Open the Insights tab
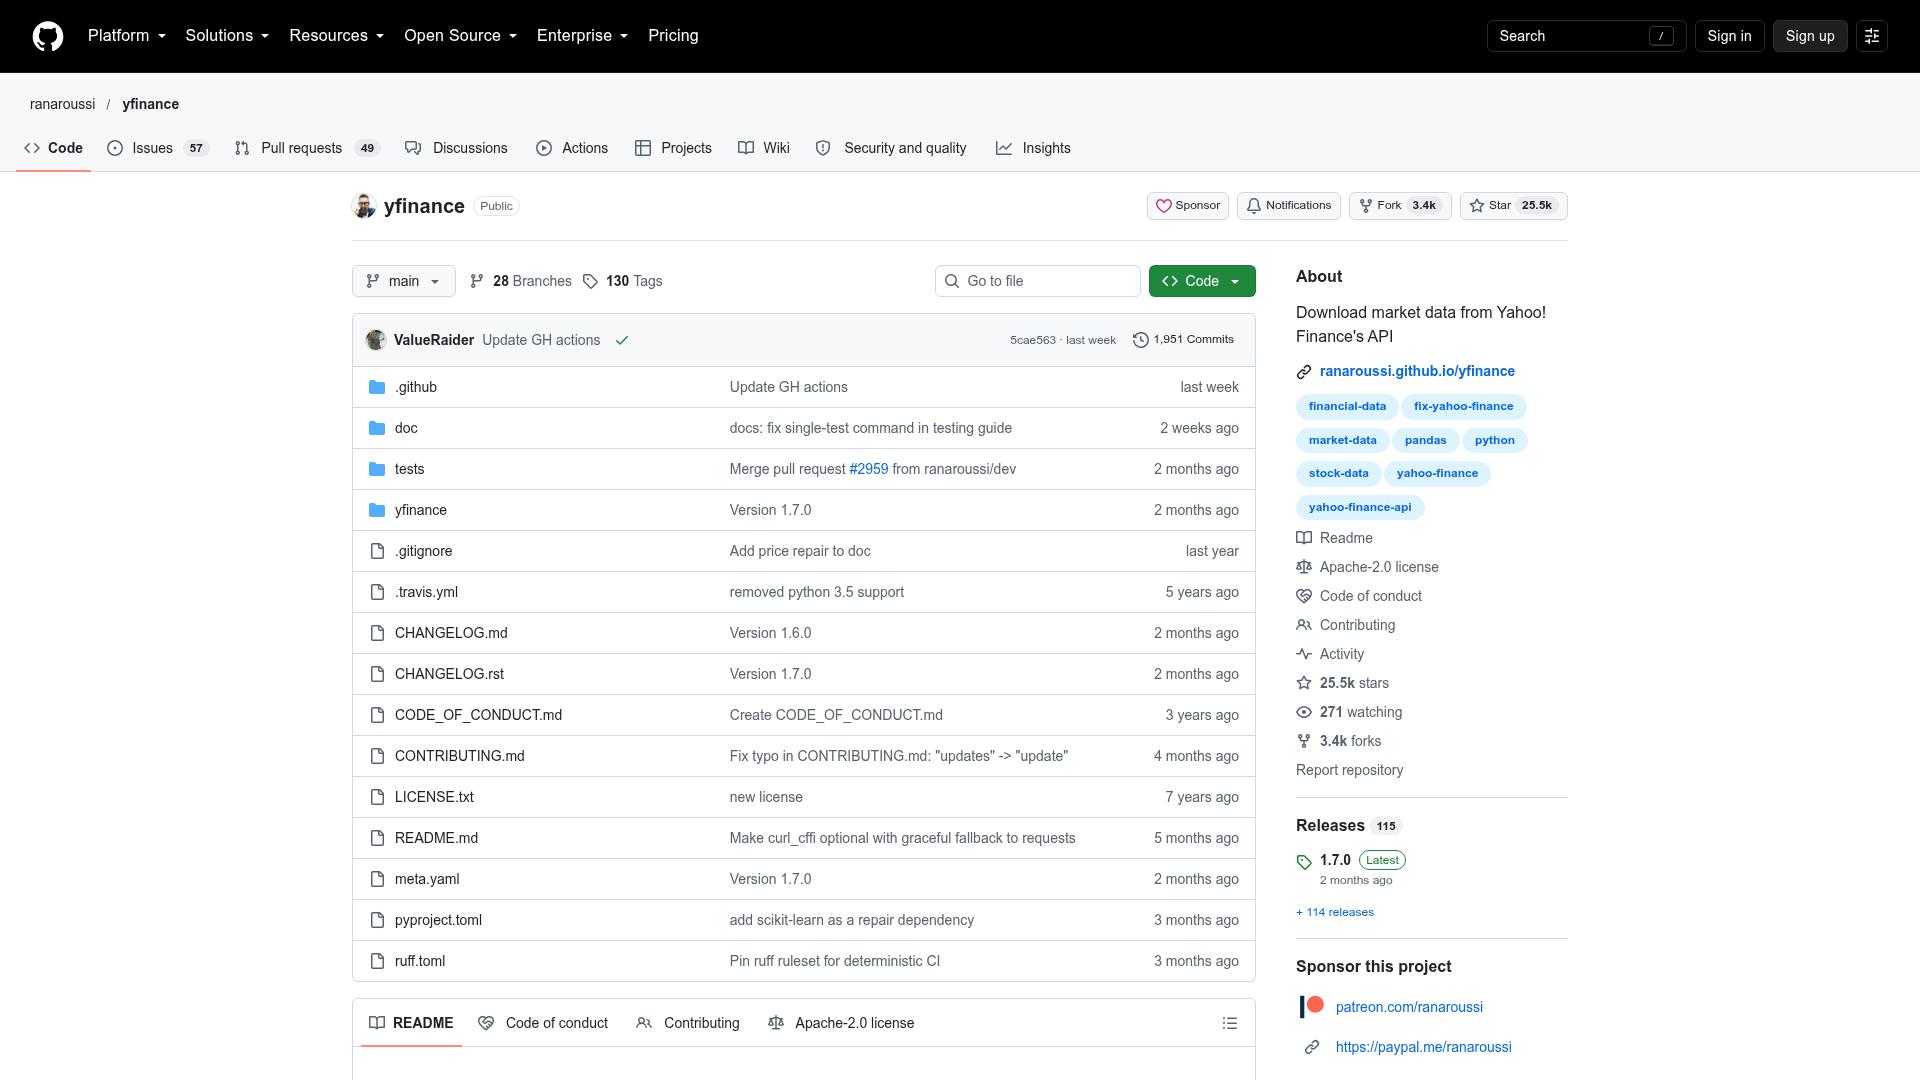 click(x=1033, y=148)
